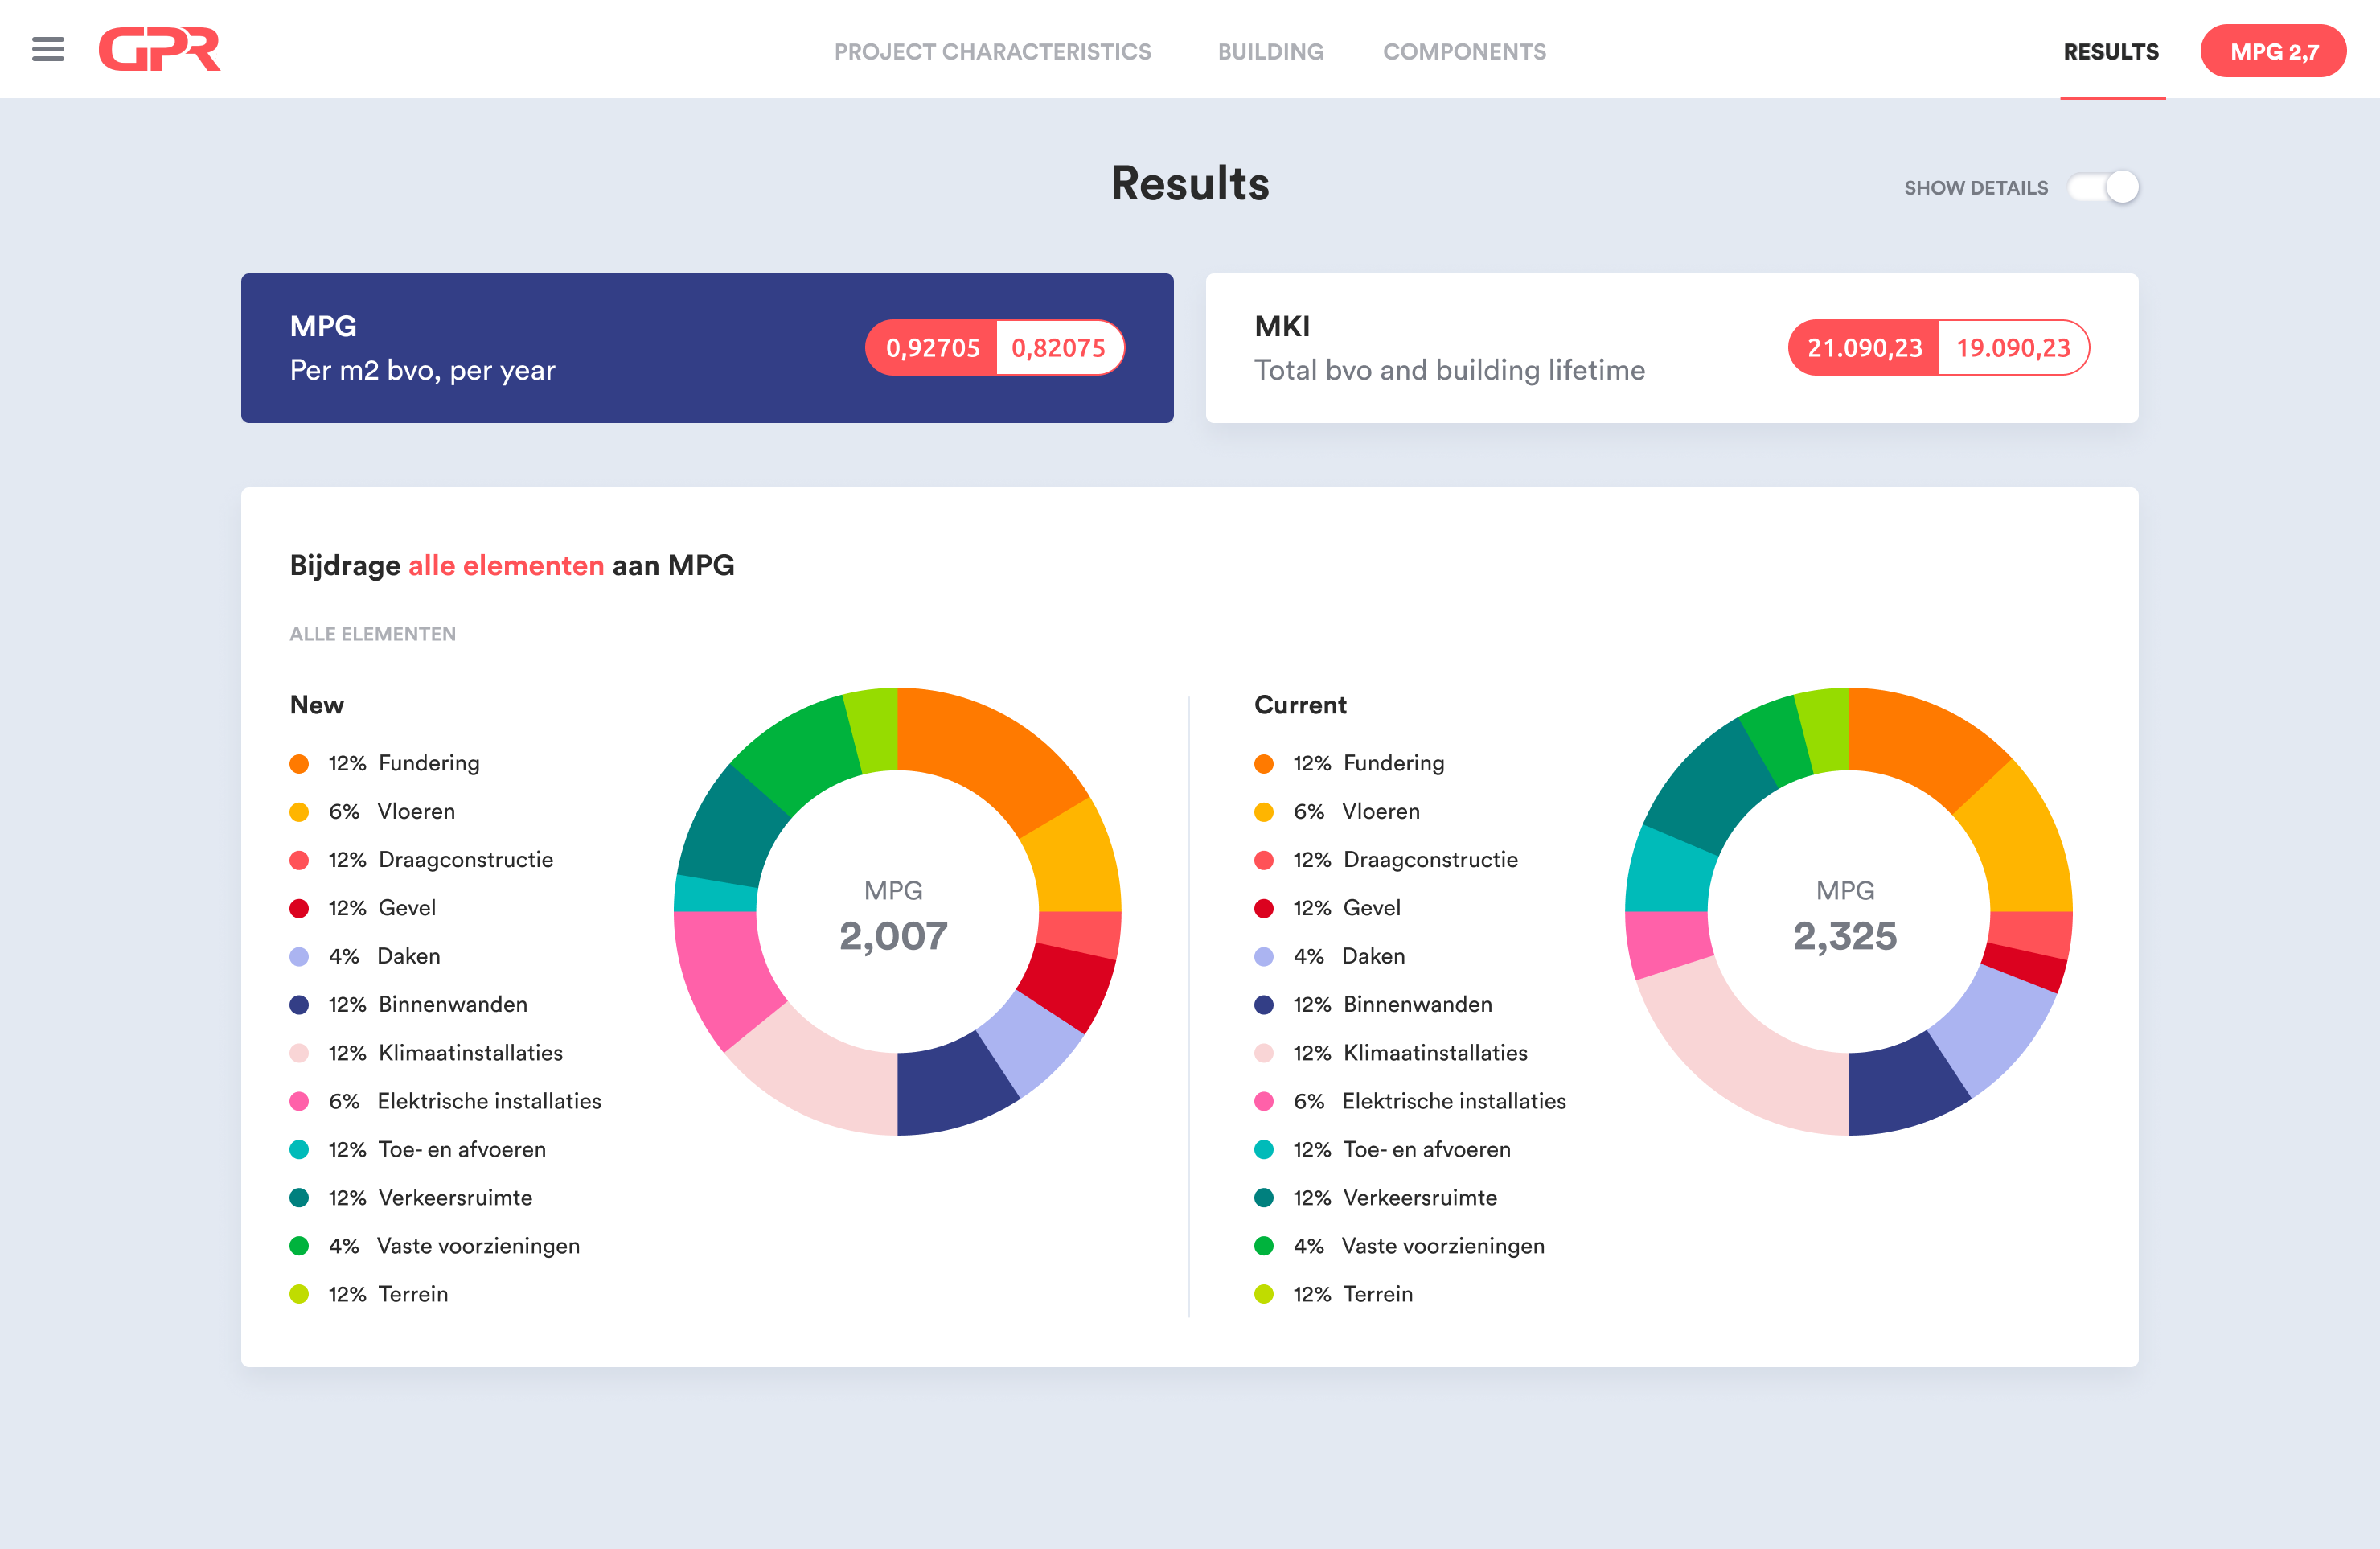2380x1549 pixels.
Task: Switch to the Building tab
Action: pyautogui.click(x=1270, y=51)
